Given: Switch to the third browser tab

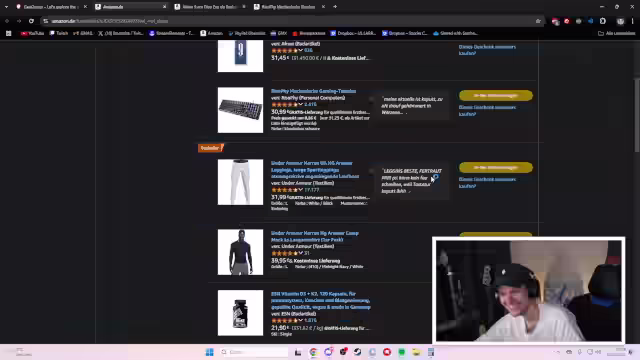Looking at the screenshot, I should coord(210,7).
